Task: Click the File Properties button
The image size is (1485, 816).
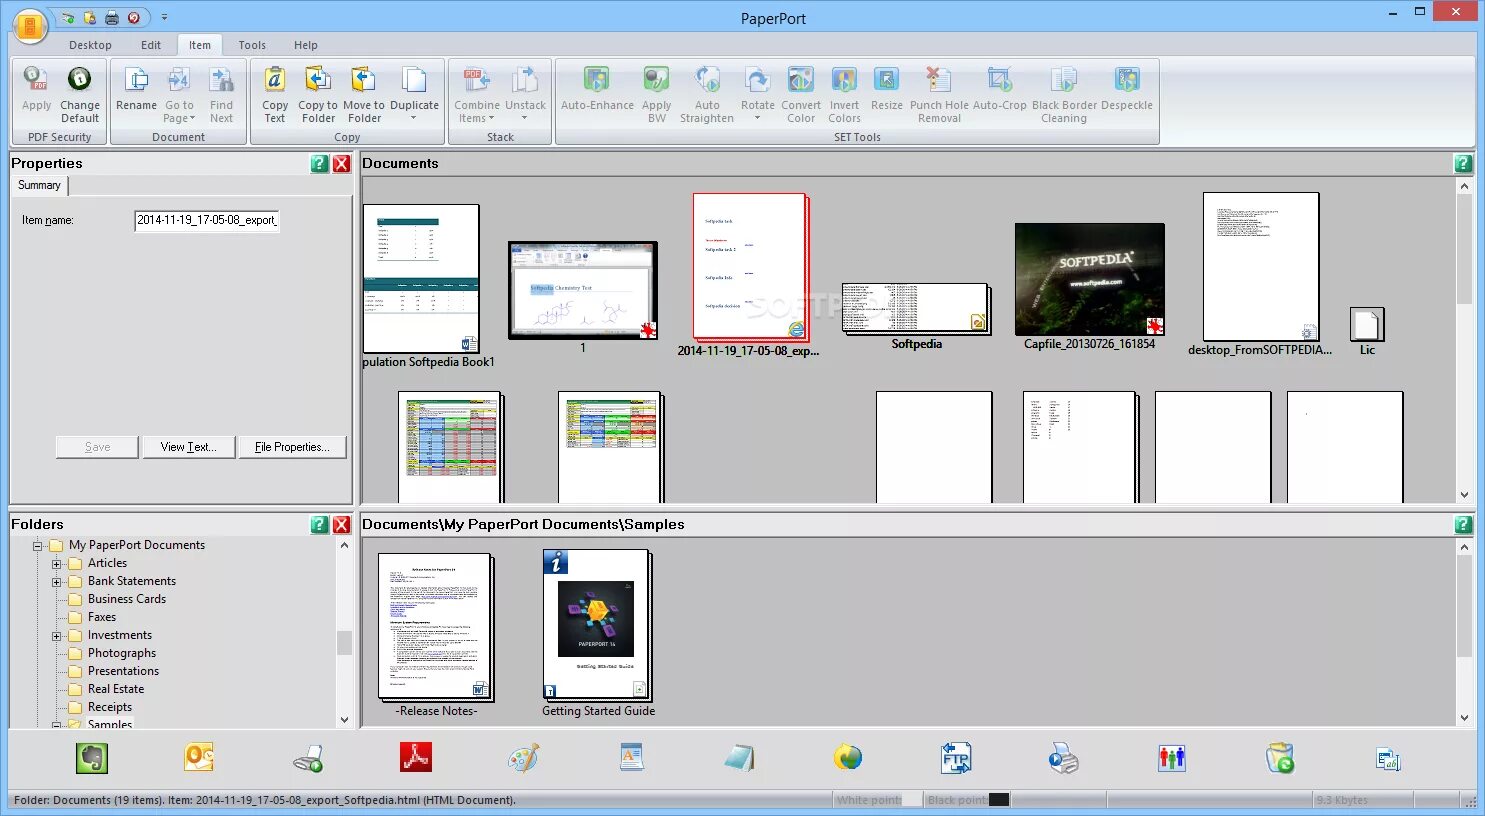Action: (292, 447)
